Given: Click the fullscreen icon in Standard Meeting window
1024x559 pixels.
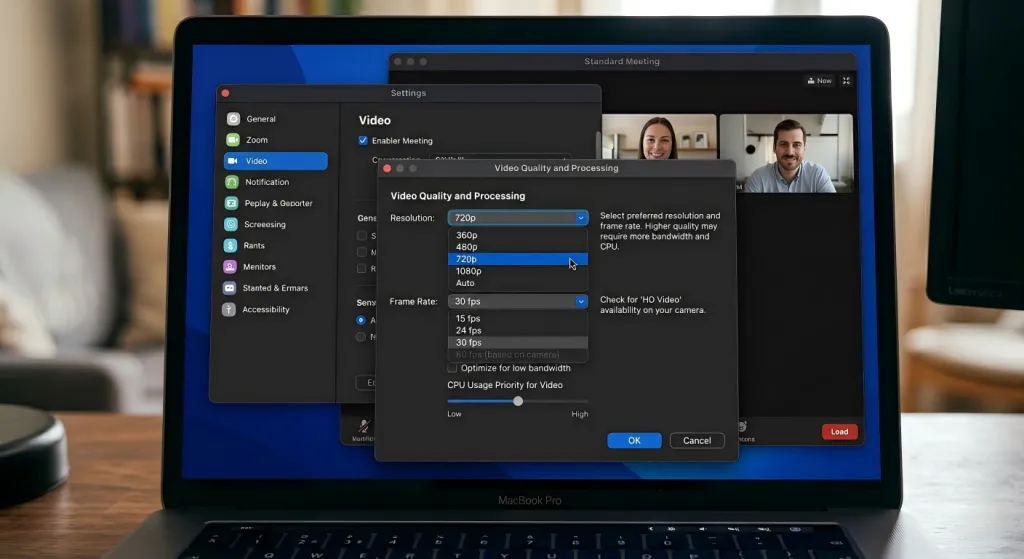Looking at the screenshot, I should [846, 81].
